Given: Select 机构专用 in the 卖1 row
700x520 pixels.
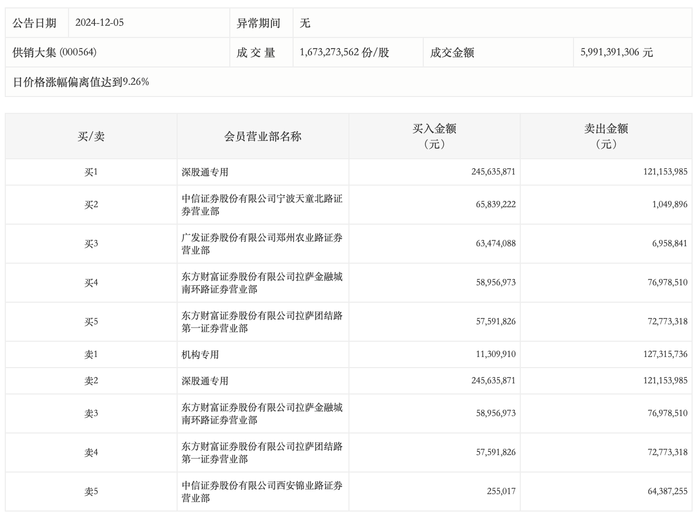Looking at the screenshot, I should click(199, 355).
